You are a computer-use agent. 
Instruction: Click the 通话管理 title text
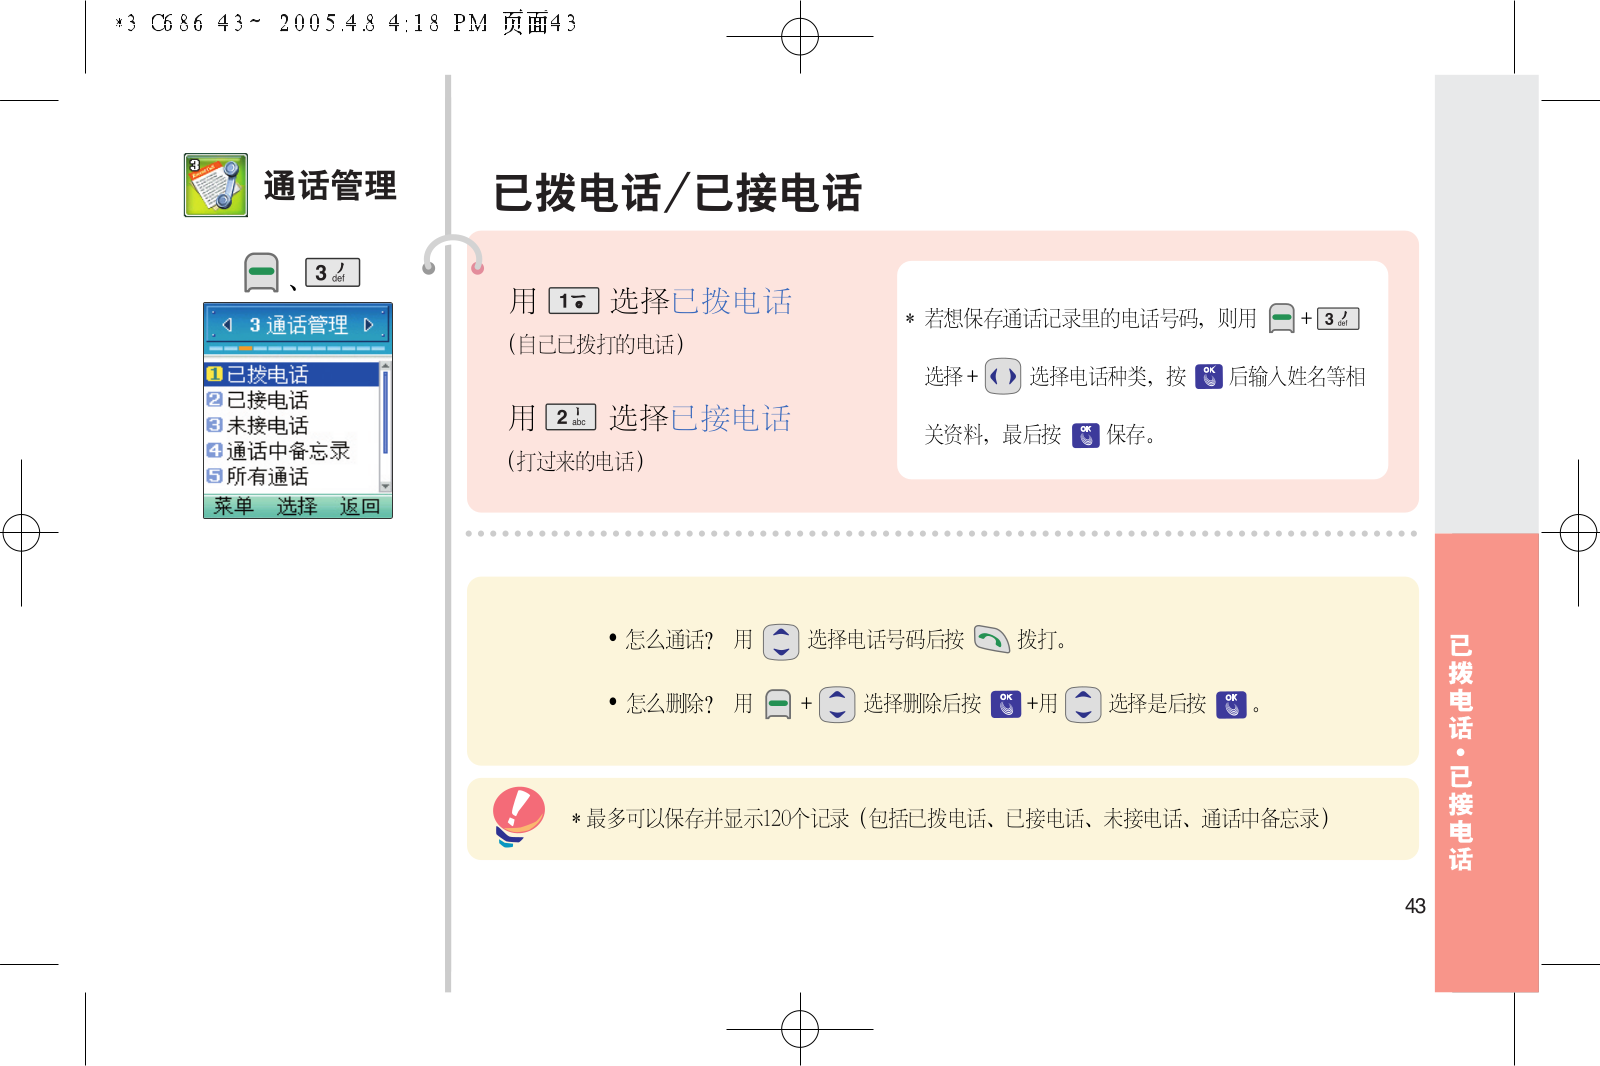coord(330,186)
